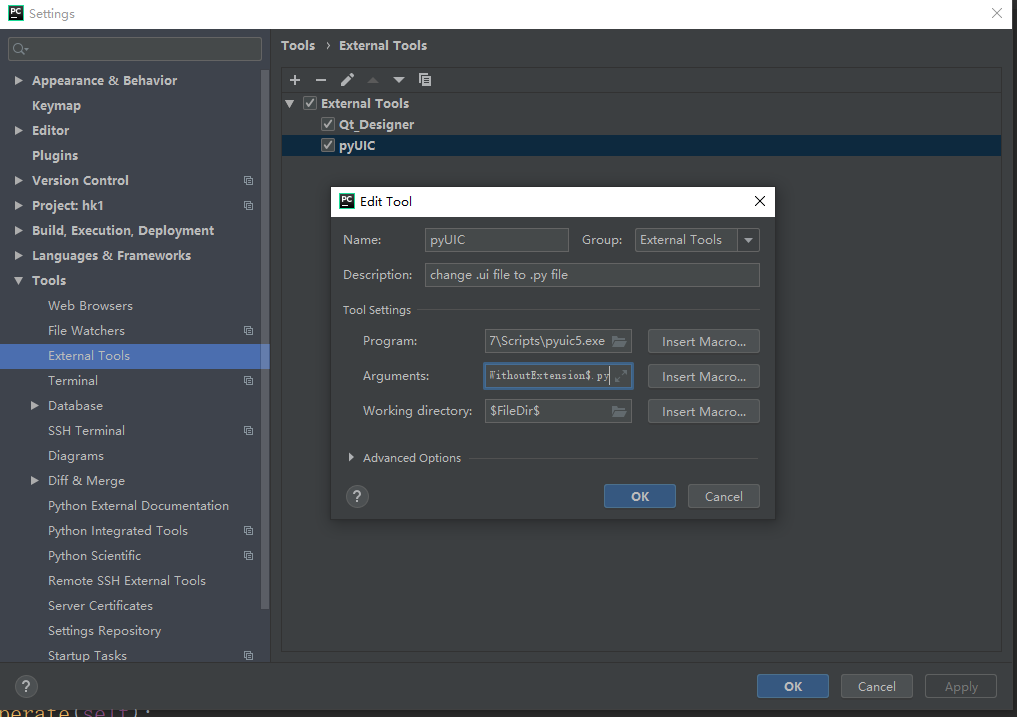Image resolution: width=1017 pixels, height=717 pixels.
Task: Select Server Certificates settings
Action: [100, 605]
